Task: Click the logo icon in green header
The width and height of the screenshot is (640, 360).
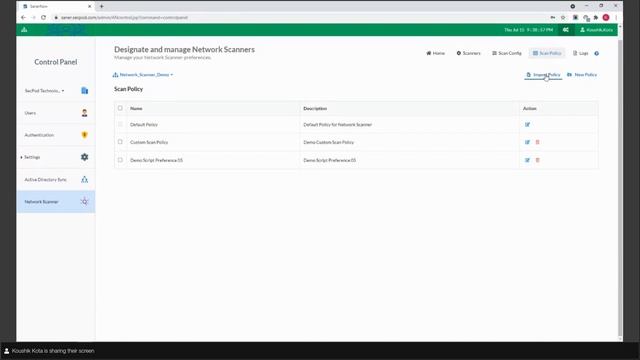Action: pyautogui.click(x=24, y=30)
